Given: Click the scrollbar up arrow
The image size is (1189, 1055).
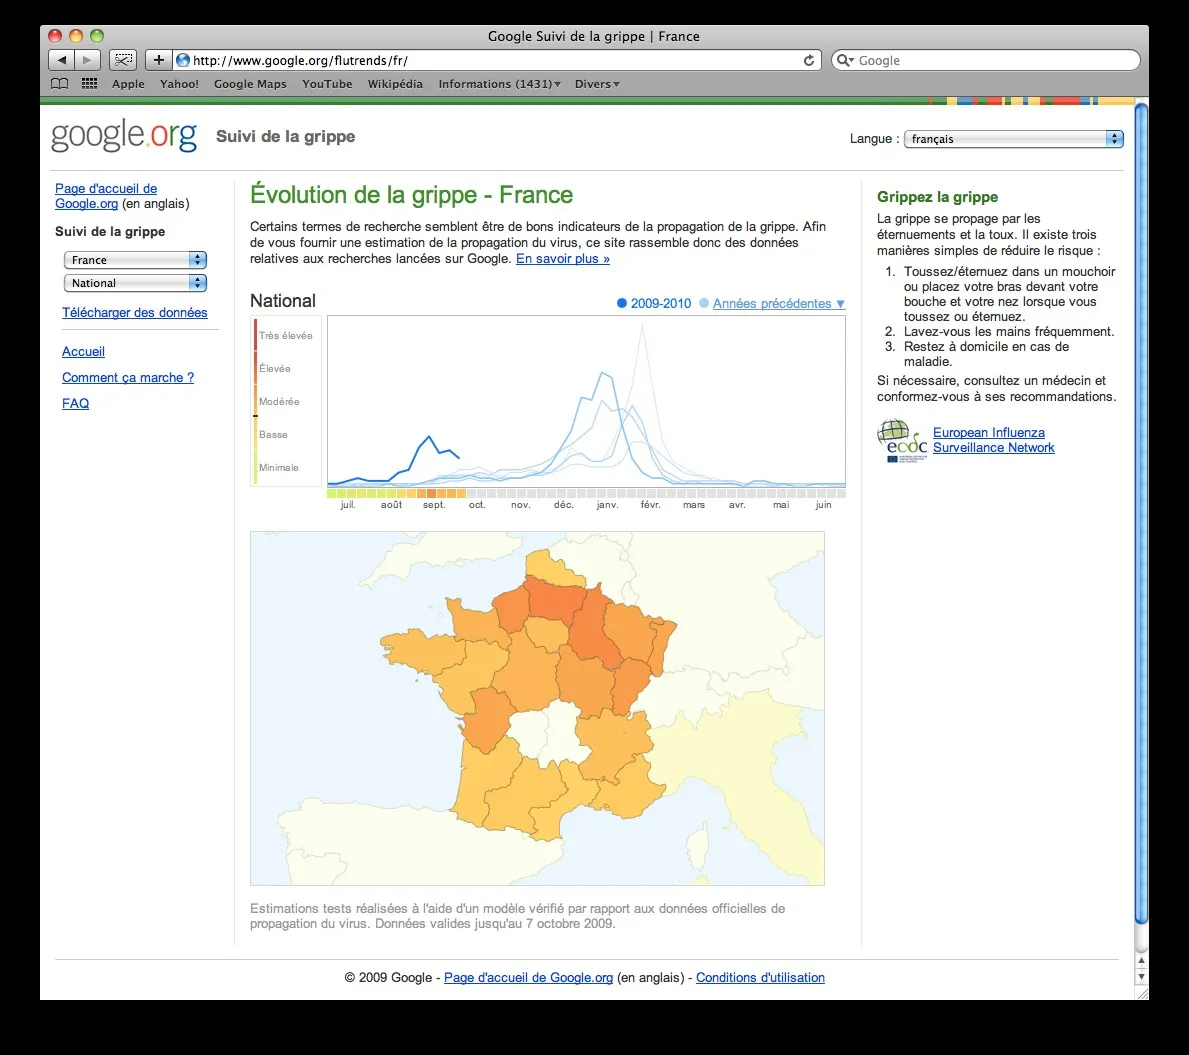Looking at the screenshot, I should pos(1141,960).
